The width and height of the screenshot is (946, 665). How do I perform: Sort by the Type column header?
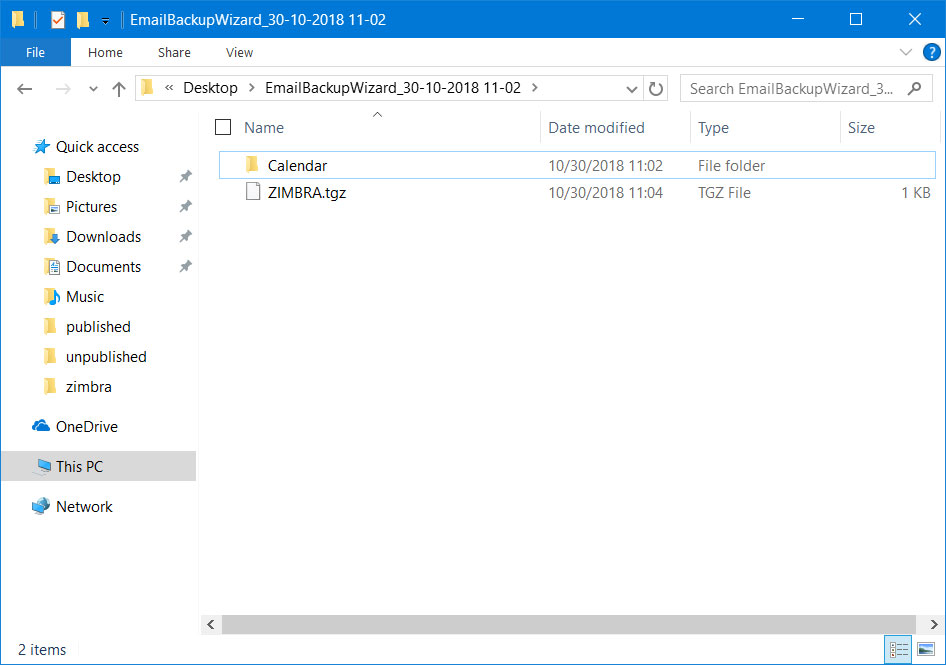[x=713, y=128]
